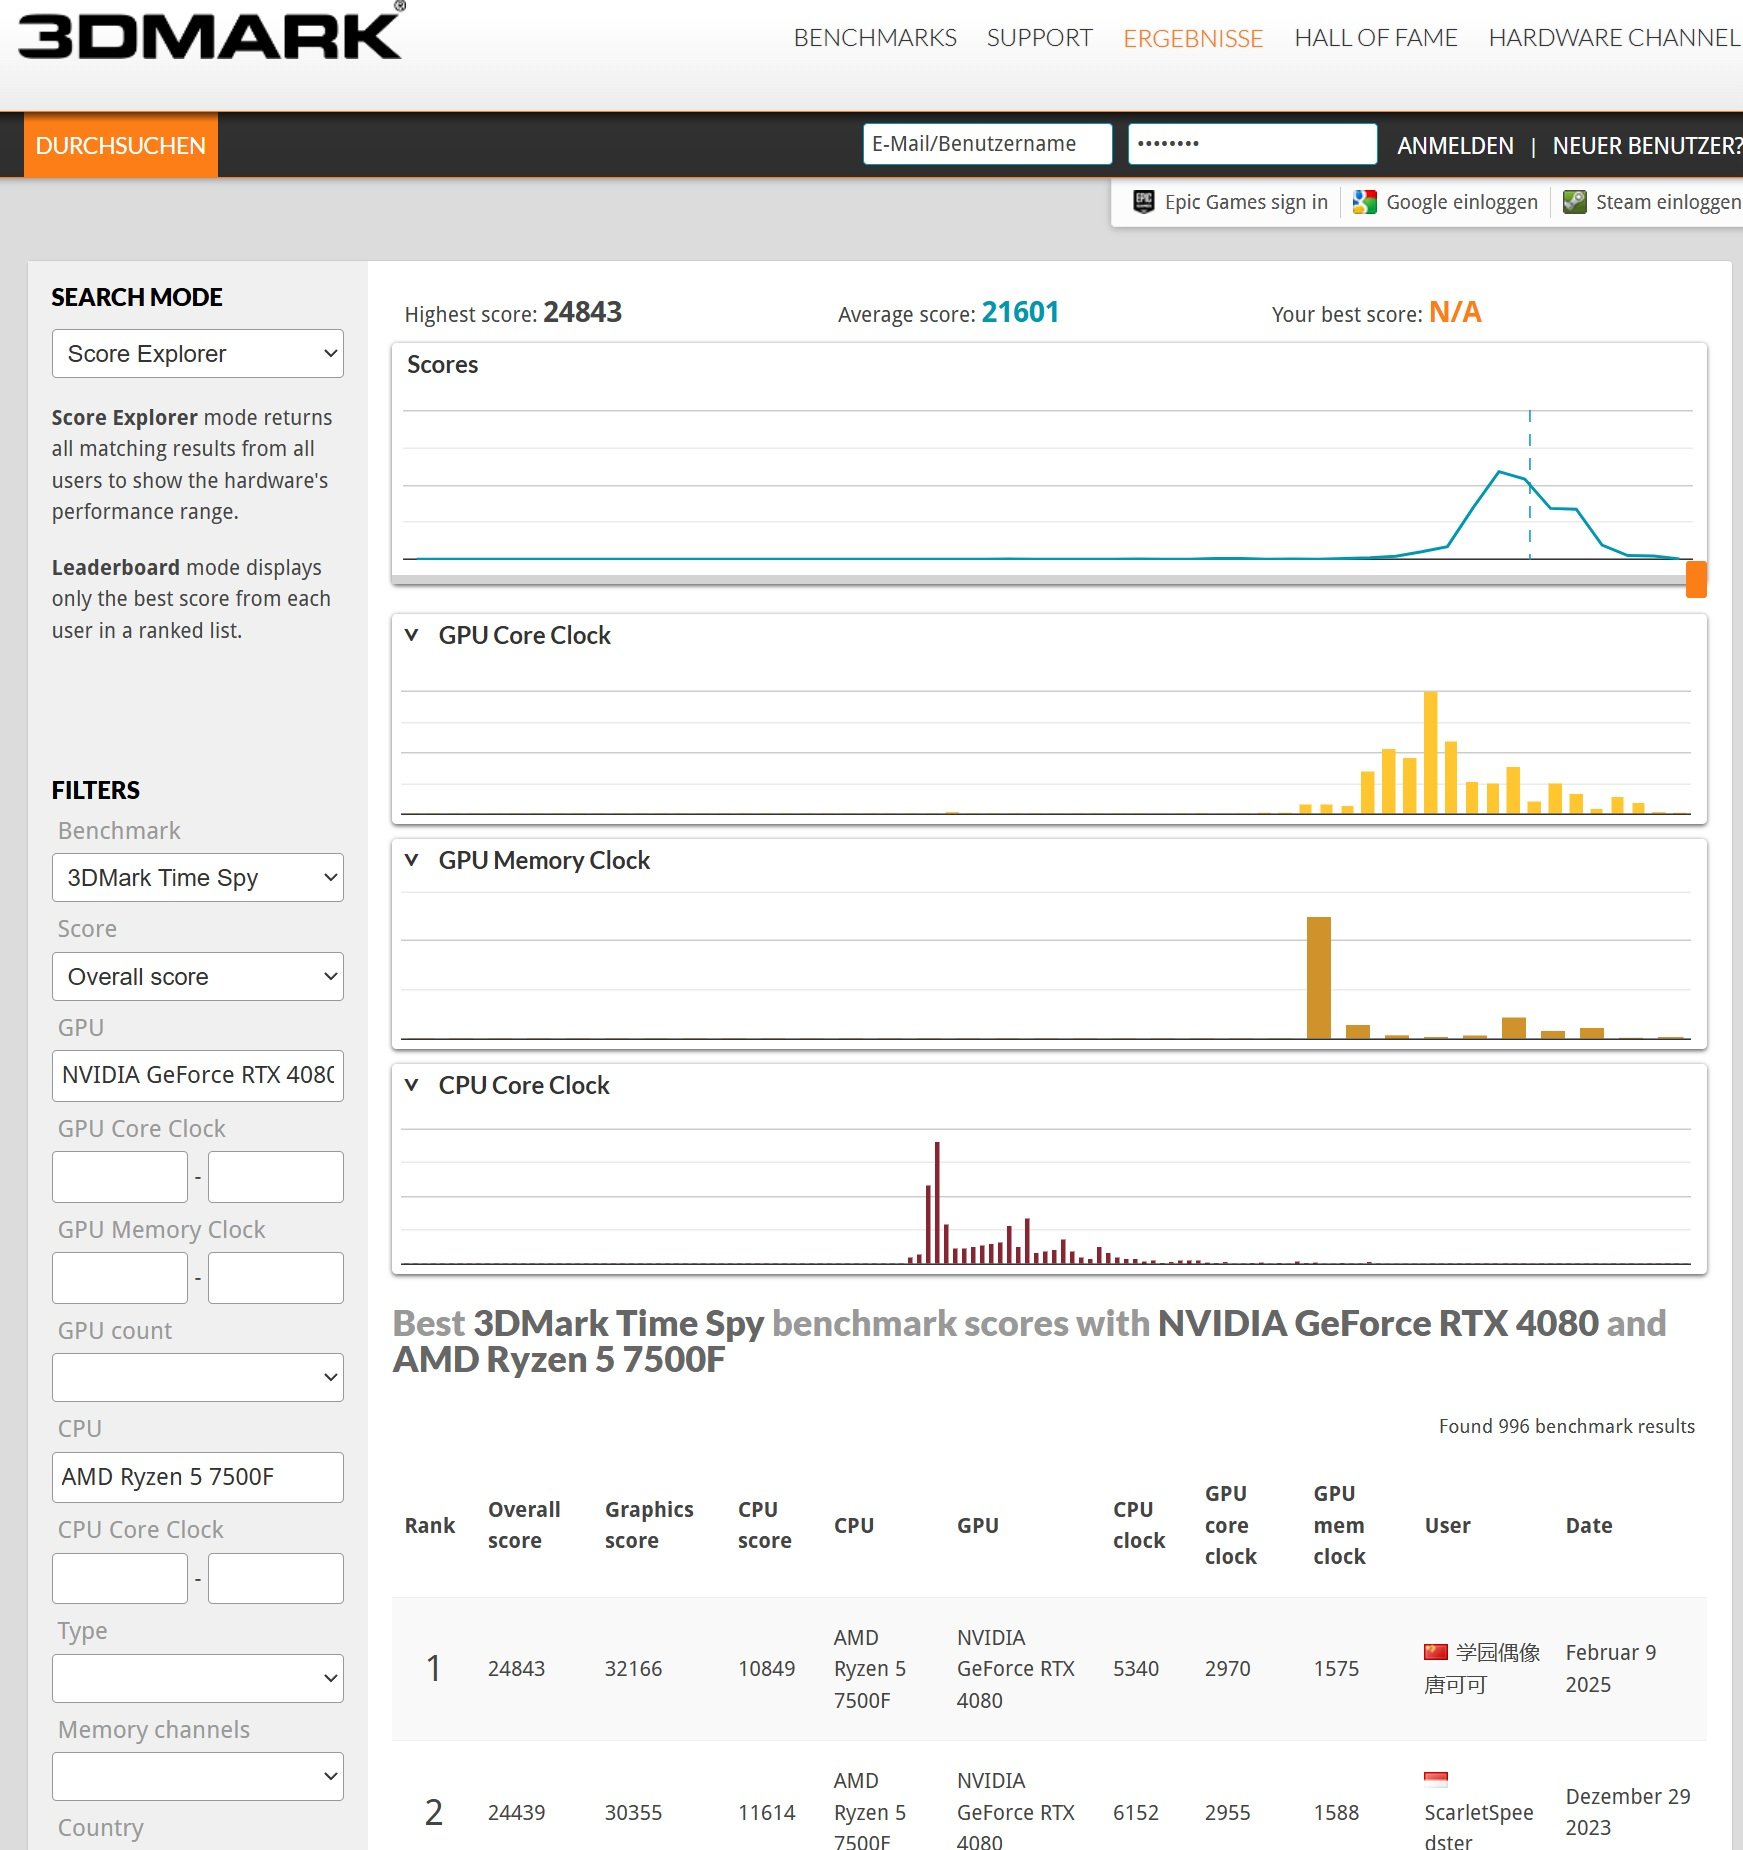Click the Epic Games sign-in icon
The width and height of the screenshot is (1743, 1850).
click(1143, 202)
